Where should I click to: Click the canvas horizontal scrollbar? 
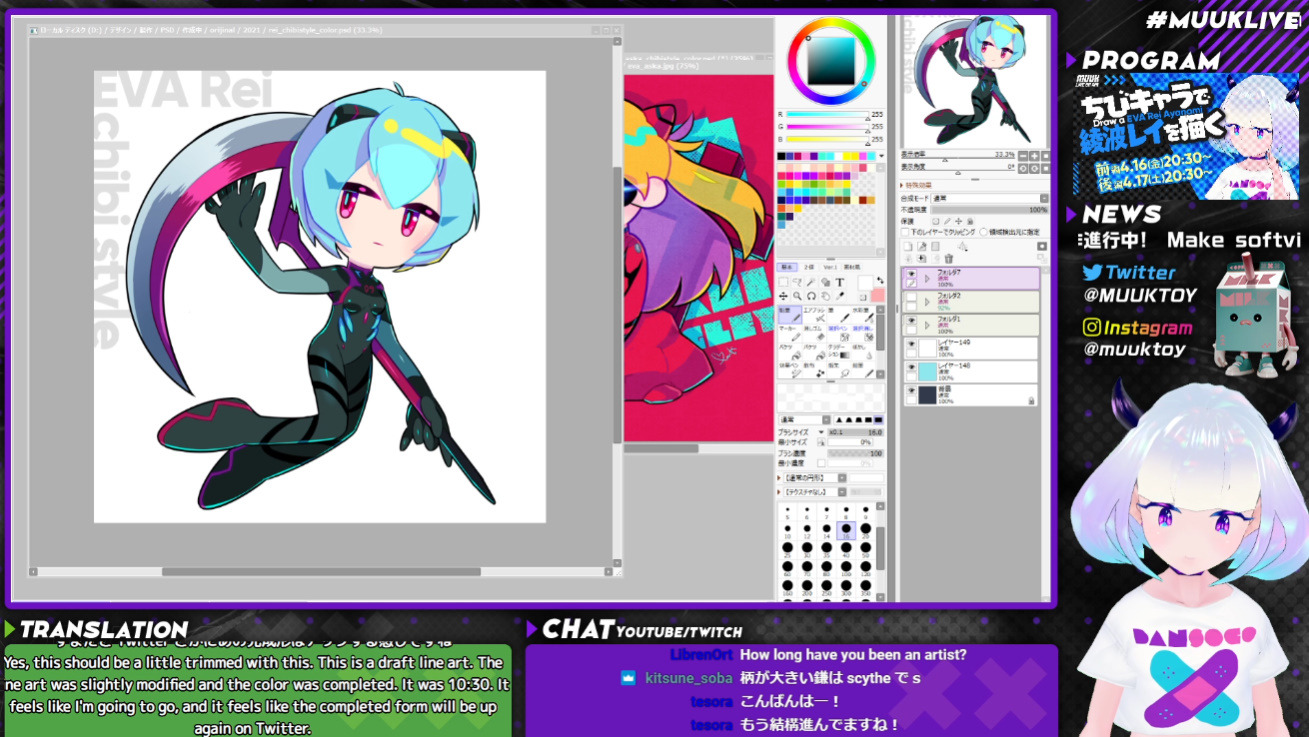[x=320, y=572]
